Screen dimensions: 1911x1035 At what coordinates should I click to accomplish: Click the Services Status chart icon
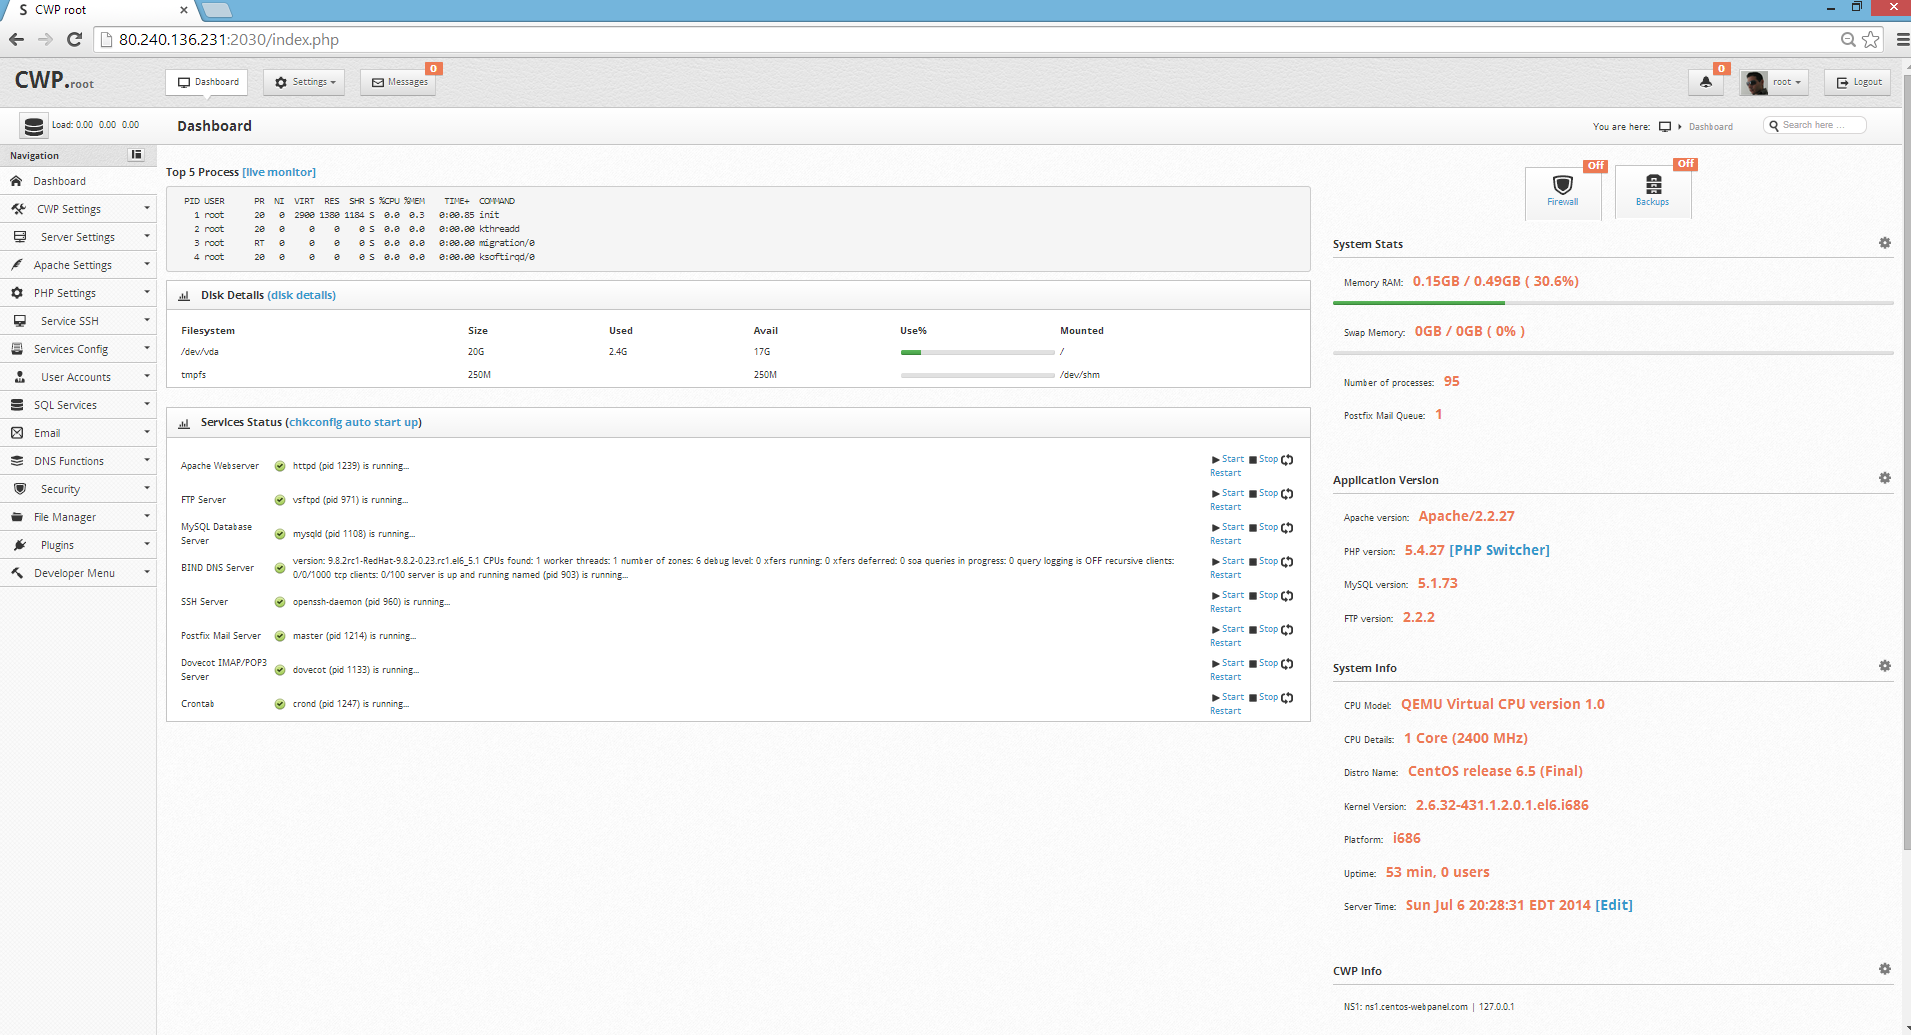(x=184, y=423)
